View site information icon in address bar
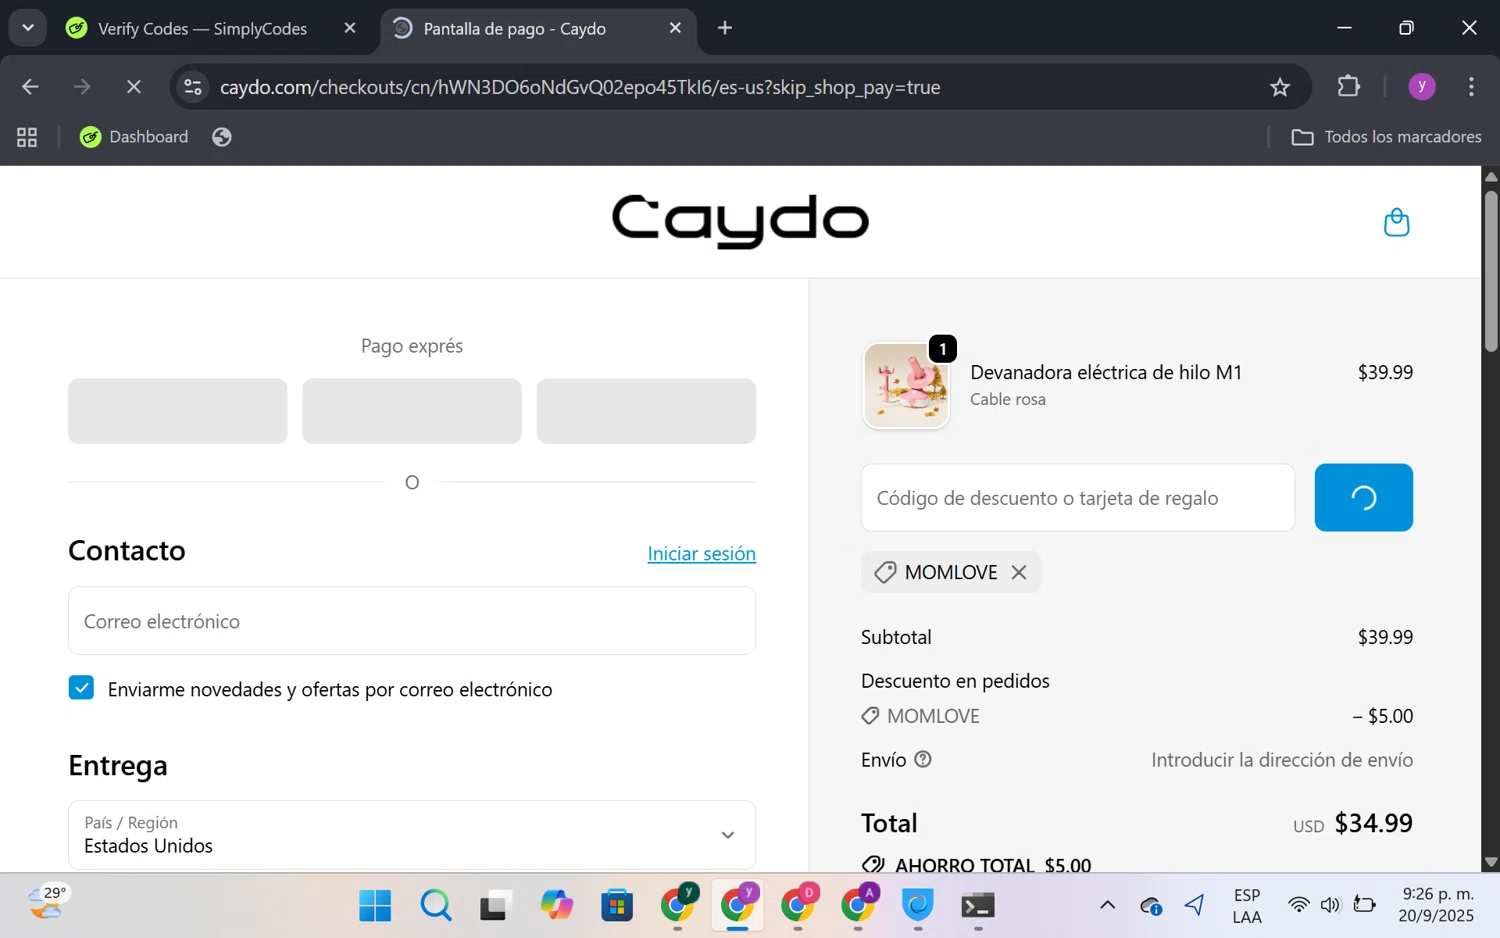The width and height of the screenshot is (1500, 938). tap(193, 87)
